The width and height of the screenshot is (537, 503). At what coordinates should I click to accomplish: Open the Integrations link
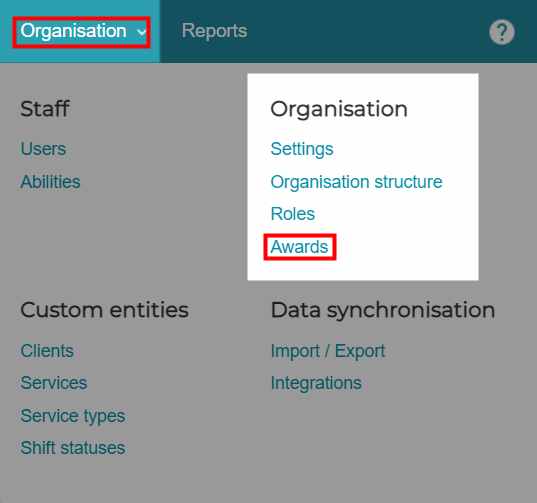pos(316,383)
